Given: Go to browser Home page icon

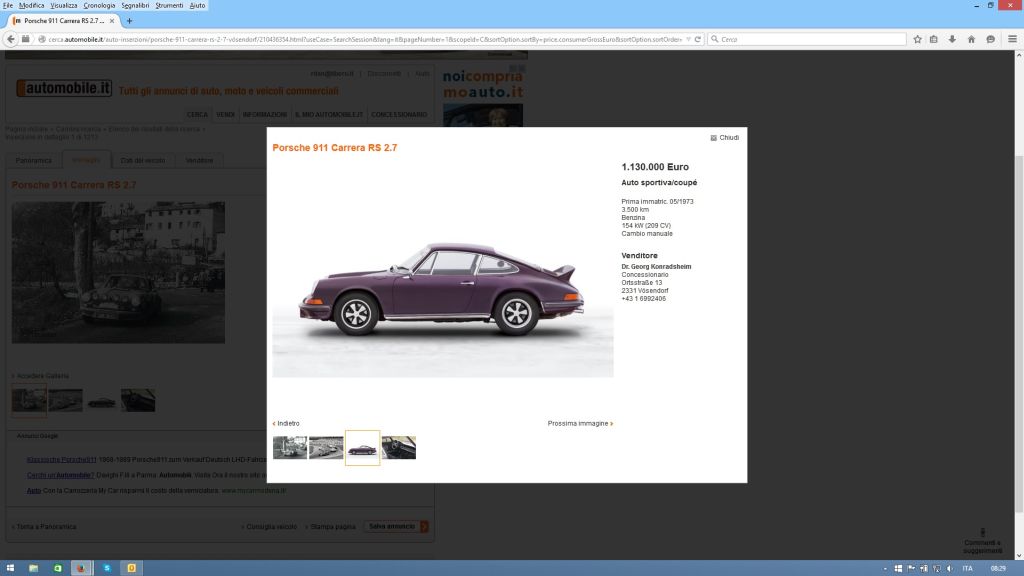Looking at the screenshot, I should [x=971, y=39].
